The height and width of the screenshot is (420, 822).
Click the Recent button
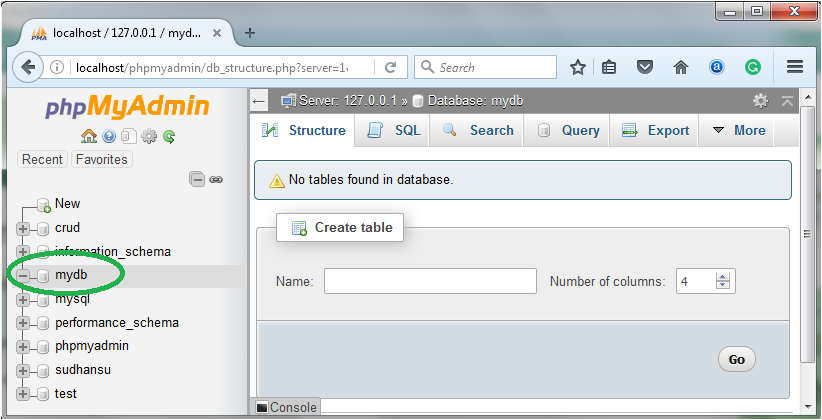(42, 159)
